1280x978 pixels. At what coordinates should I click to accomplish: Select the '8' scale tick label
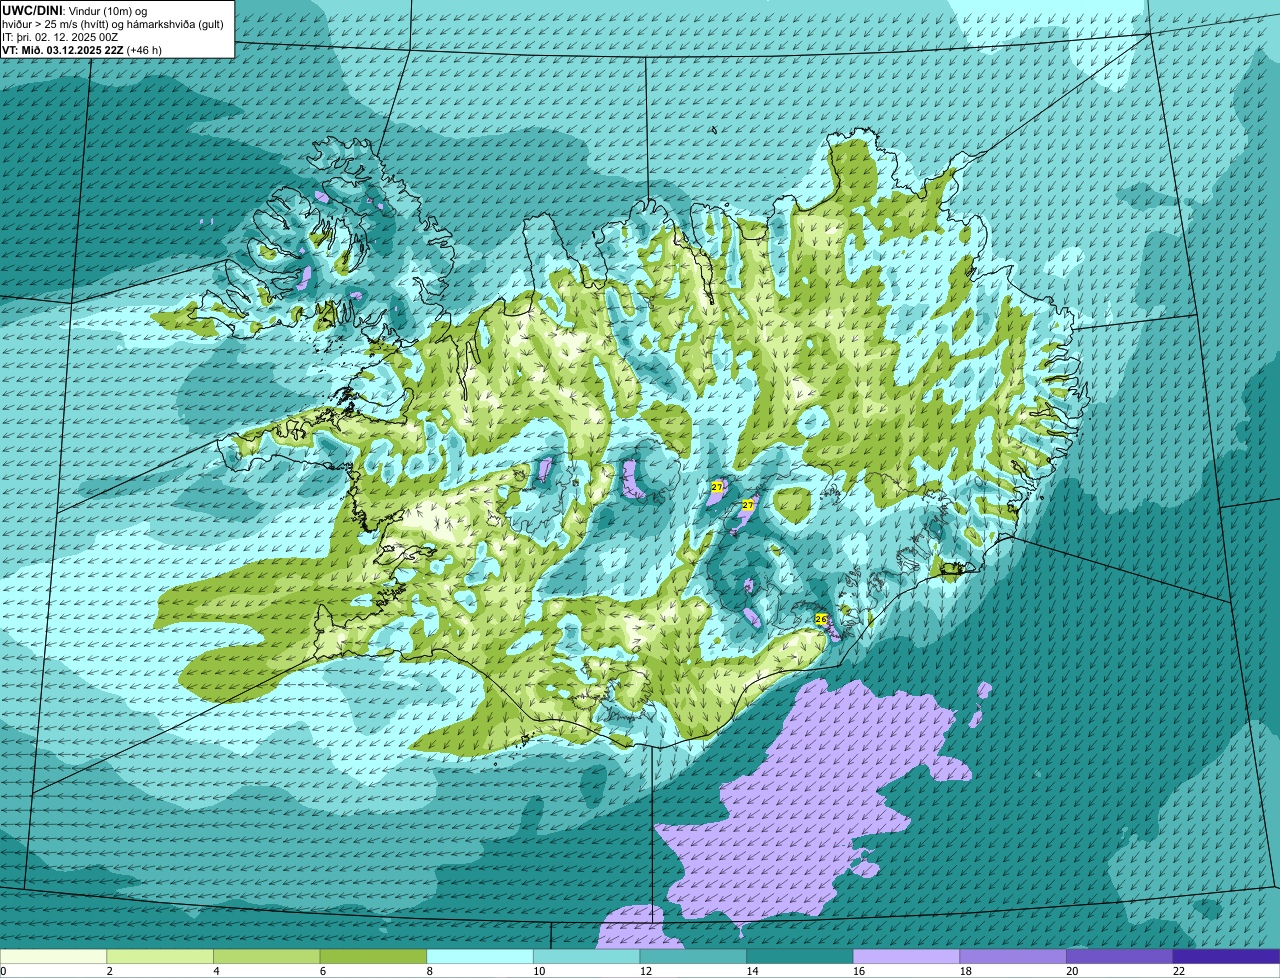(430, 971)
